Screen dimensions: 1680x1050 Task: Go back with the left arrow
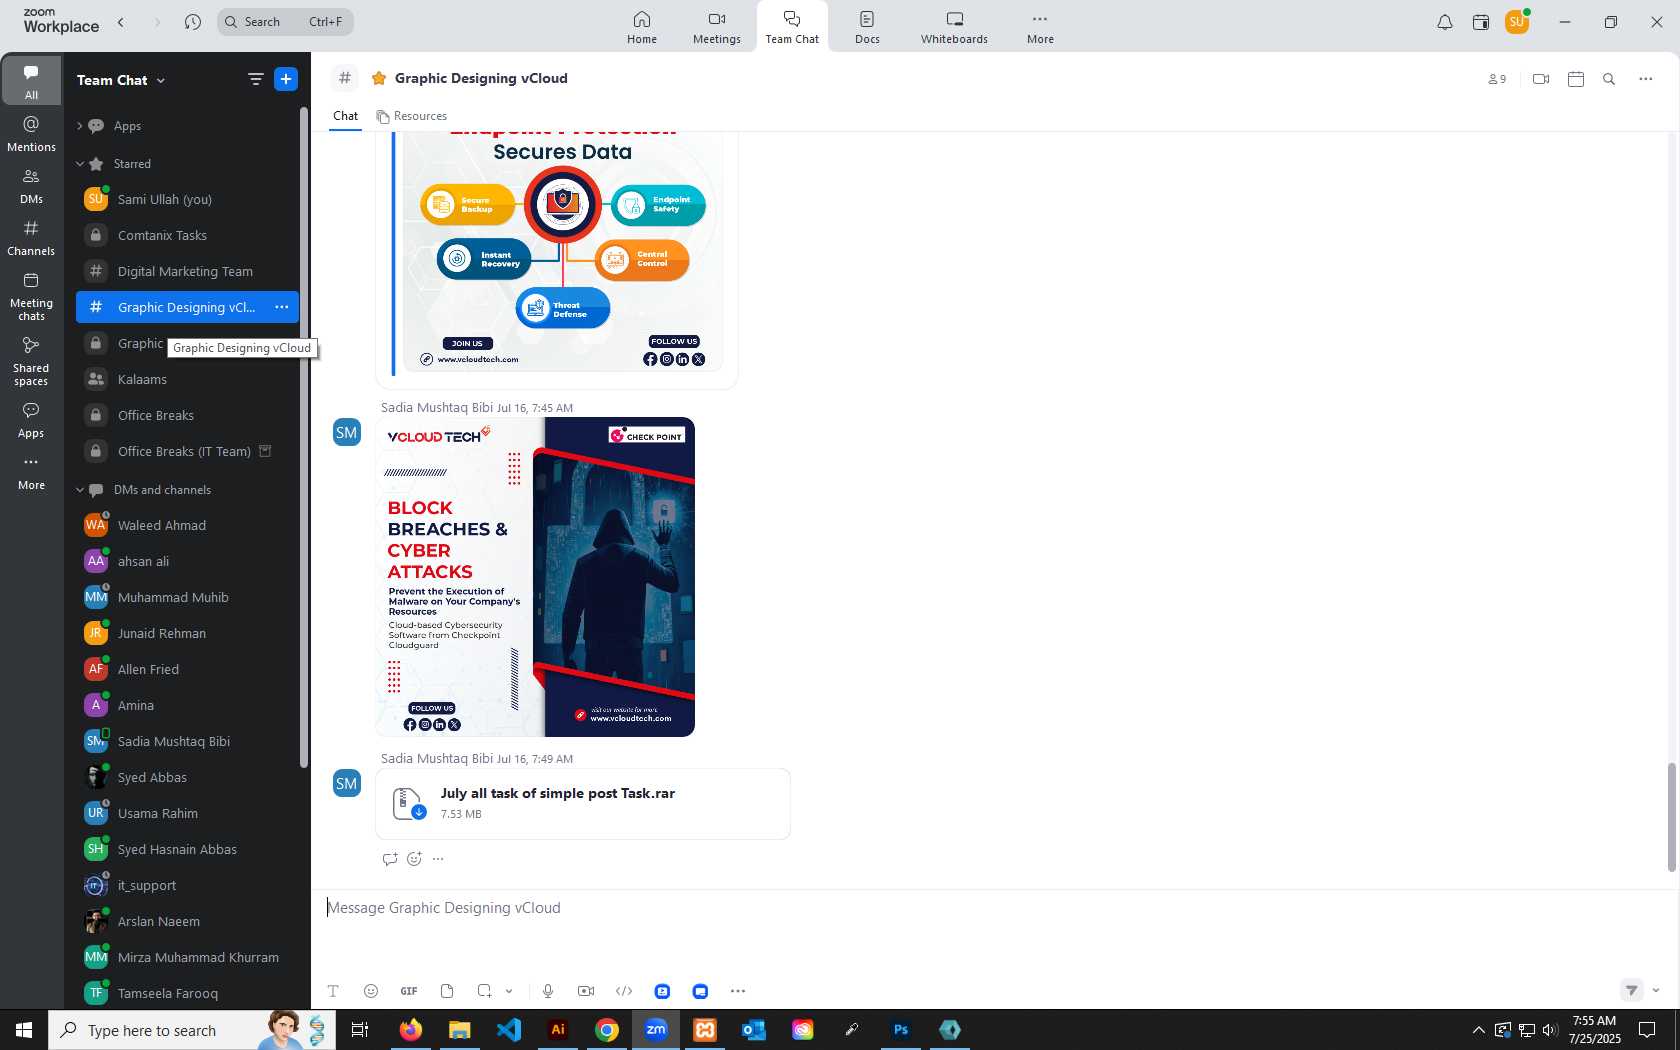pyautogui.click(x=121, y=22)
